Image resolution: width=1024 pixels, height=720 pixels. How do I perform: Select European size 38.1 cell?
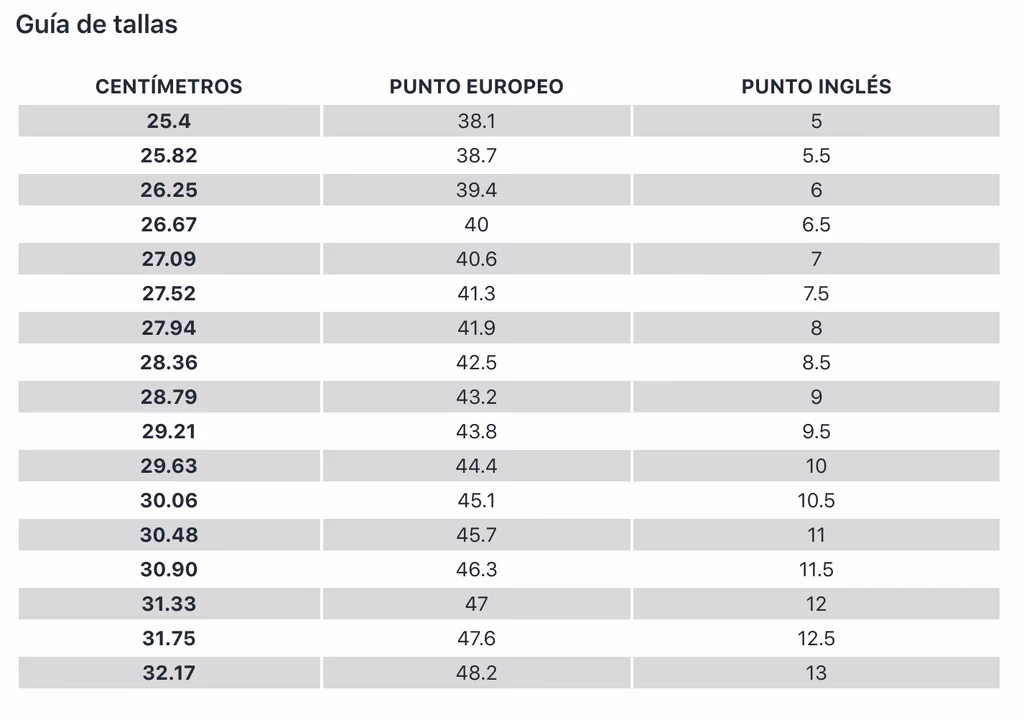point(476,121)
